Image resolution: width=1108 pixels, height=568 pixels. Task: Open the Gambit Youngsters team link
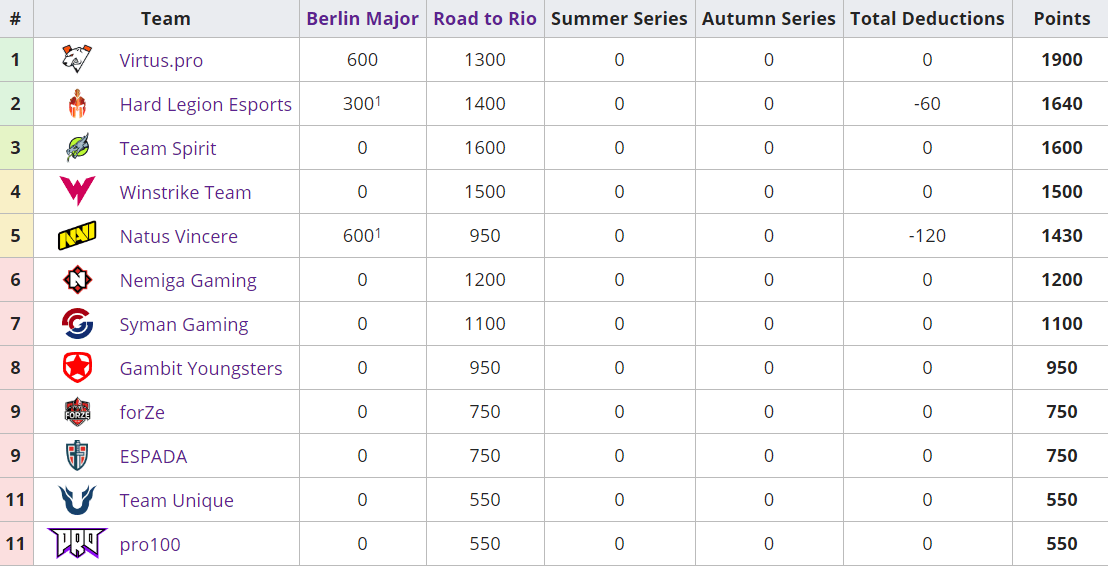[201, 369]
